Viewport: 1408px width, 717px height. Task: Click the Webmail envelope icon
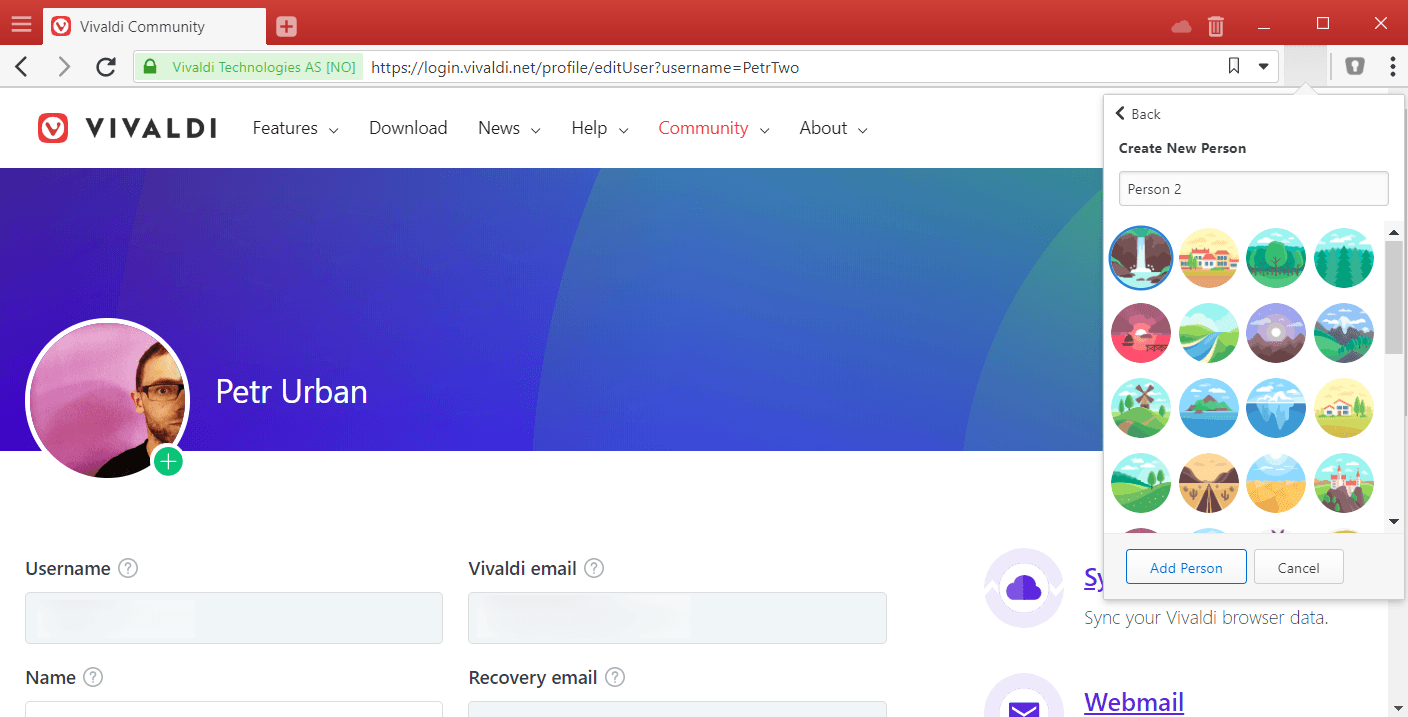point(1024,697)
